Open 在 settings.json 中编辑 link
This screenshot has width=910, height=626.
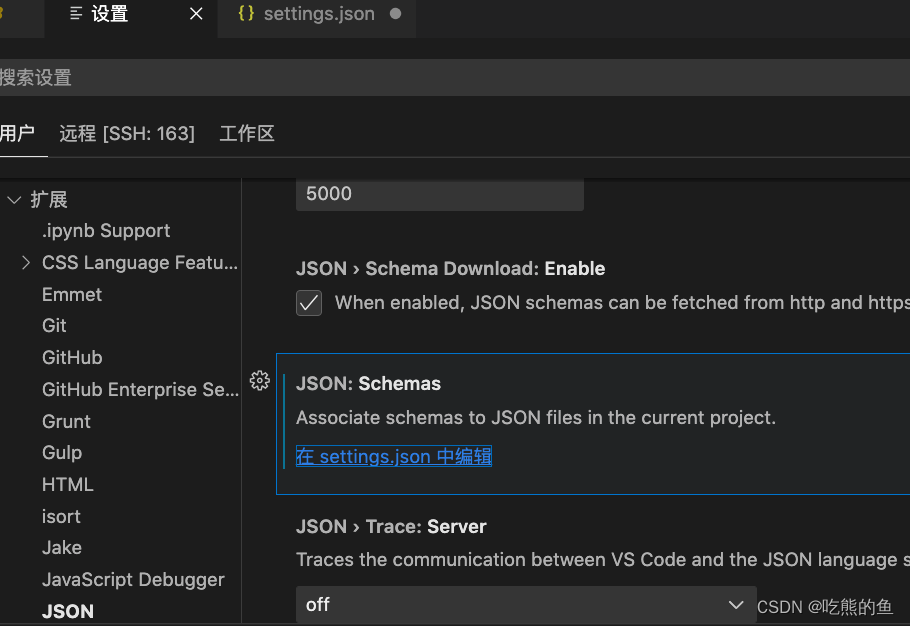pos(394,456)
